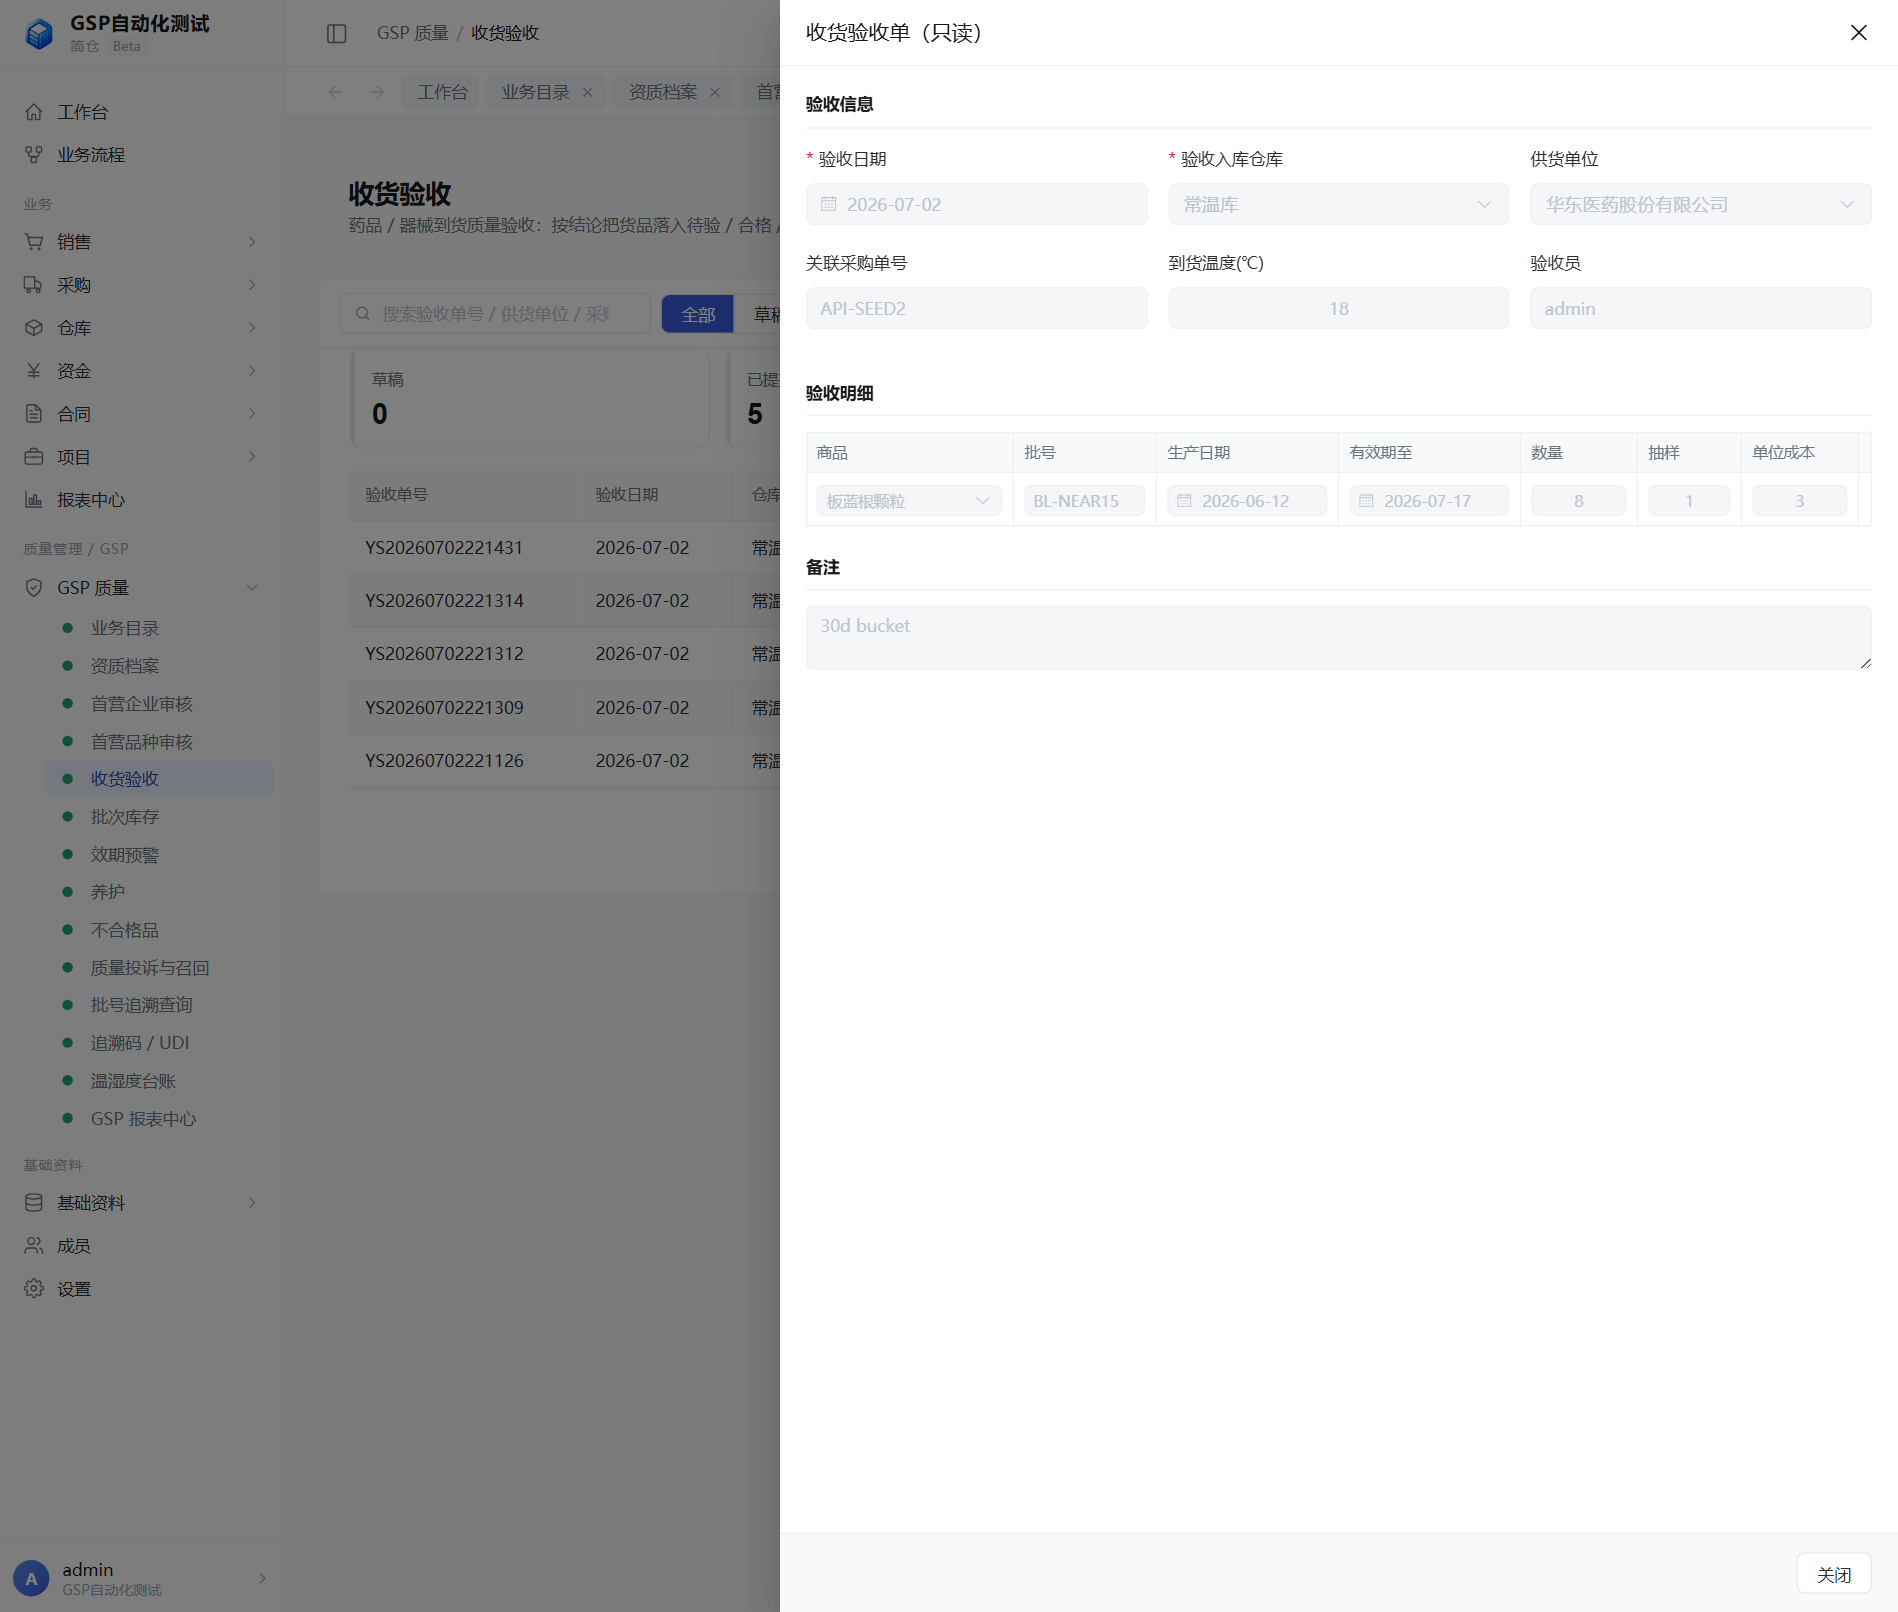
Task: Click the 报表中心 chart icon
Action: coord(34,500)
